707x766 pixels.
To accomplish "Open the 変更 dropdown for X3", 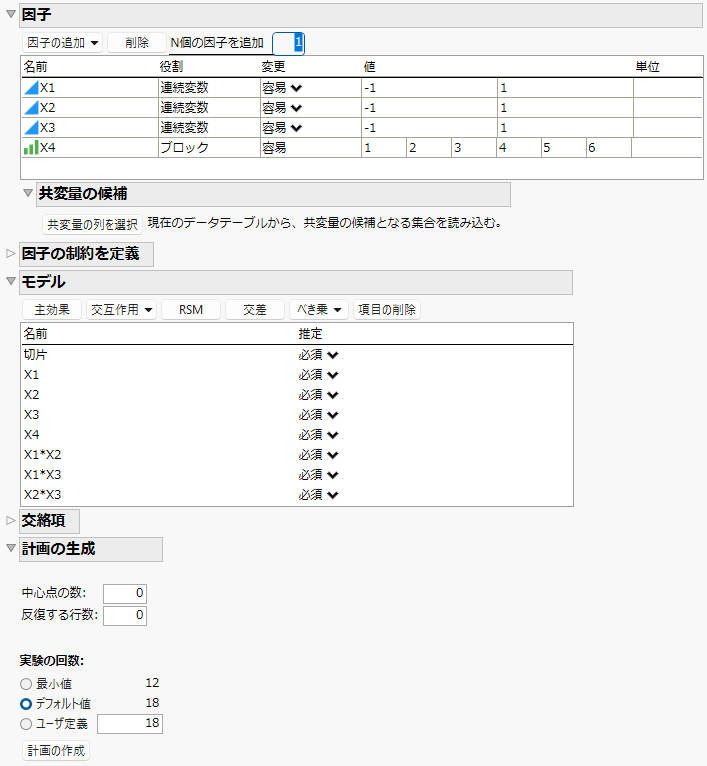I will pos(297,128).
